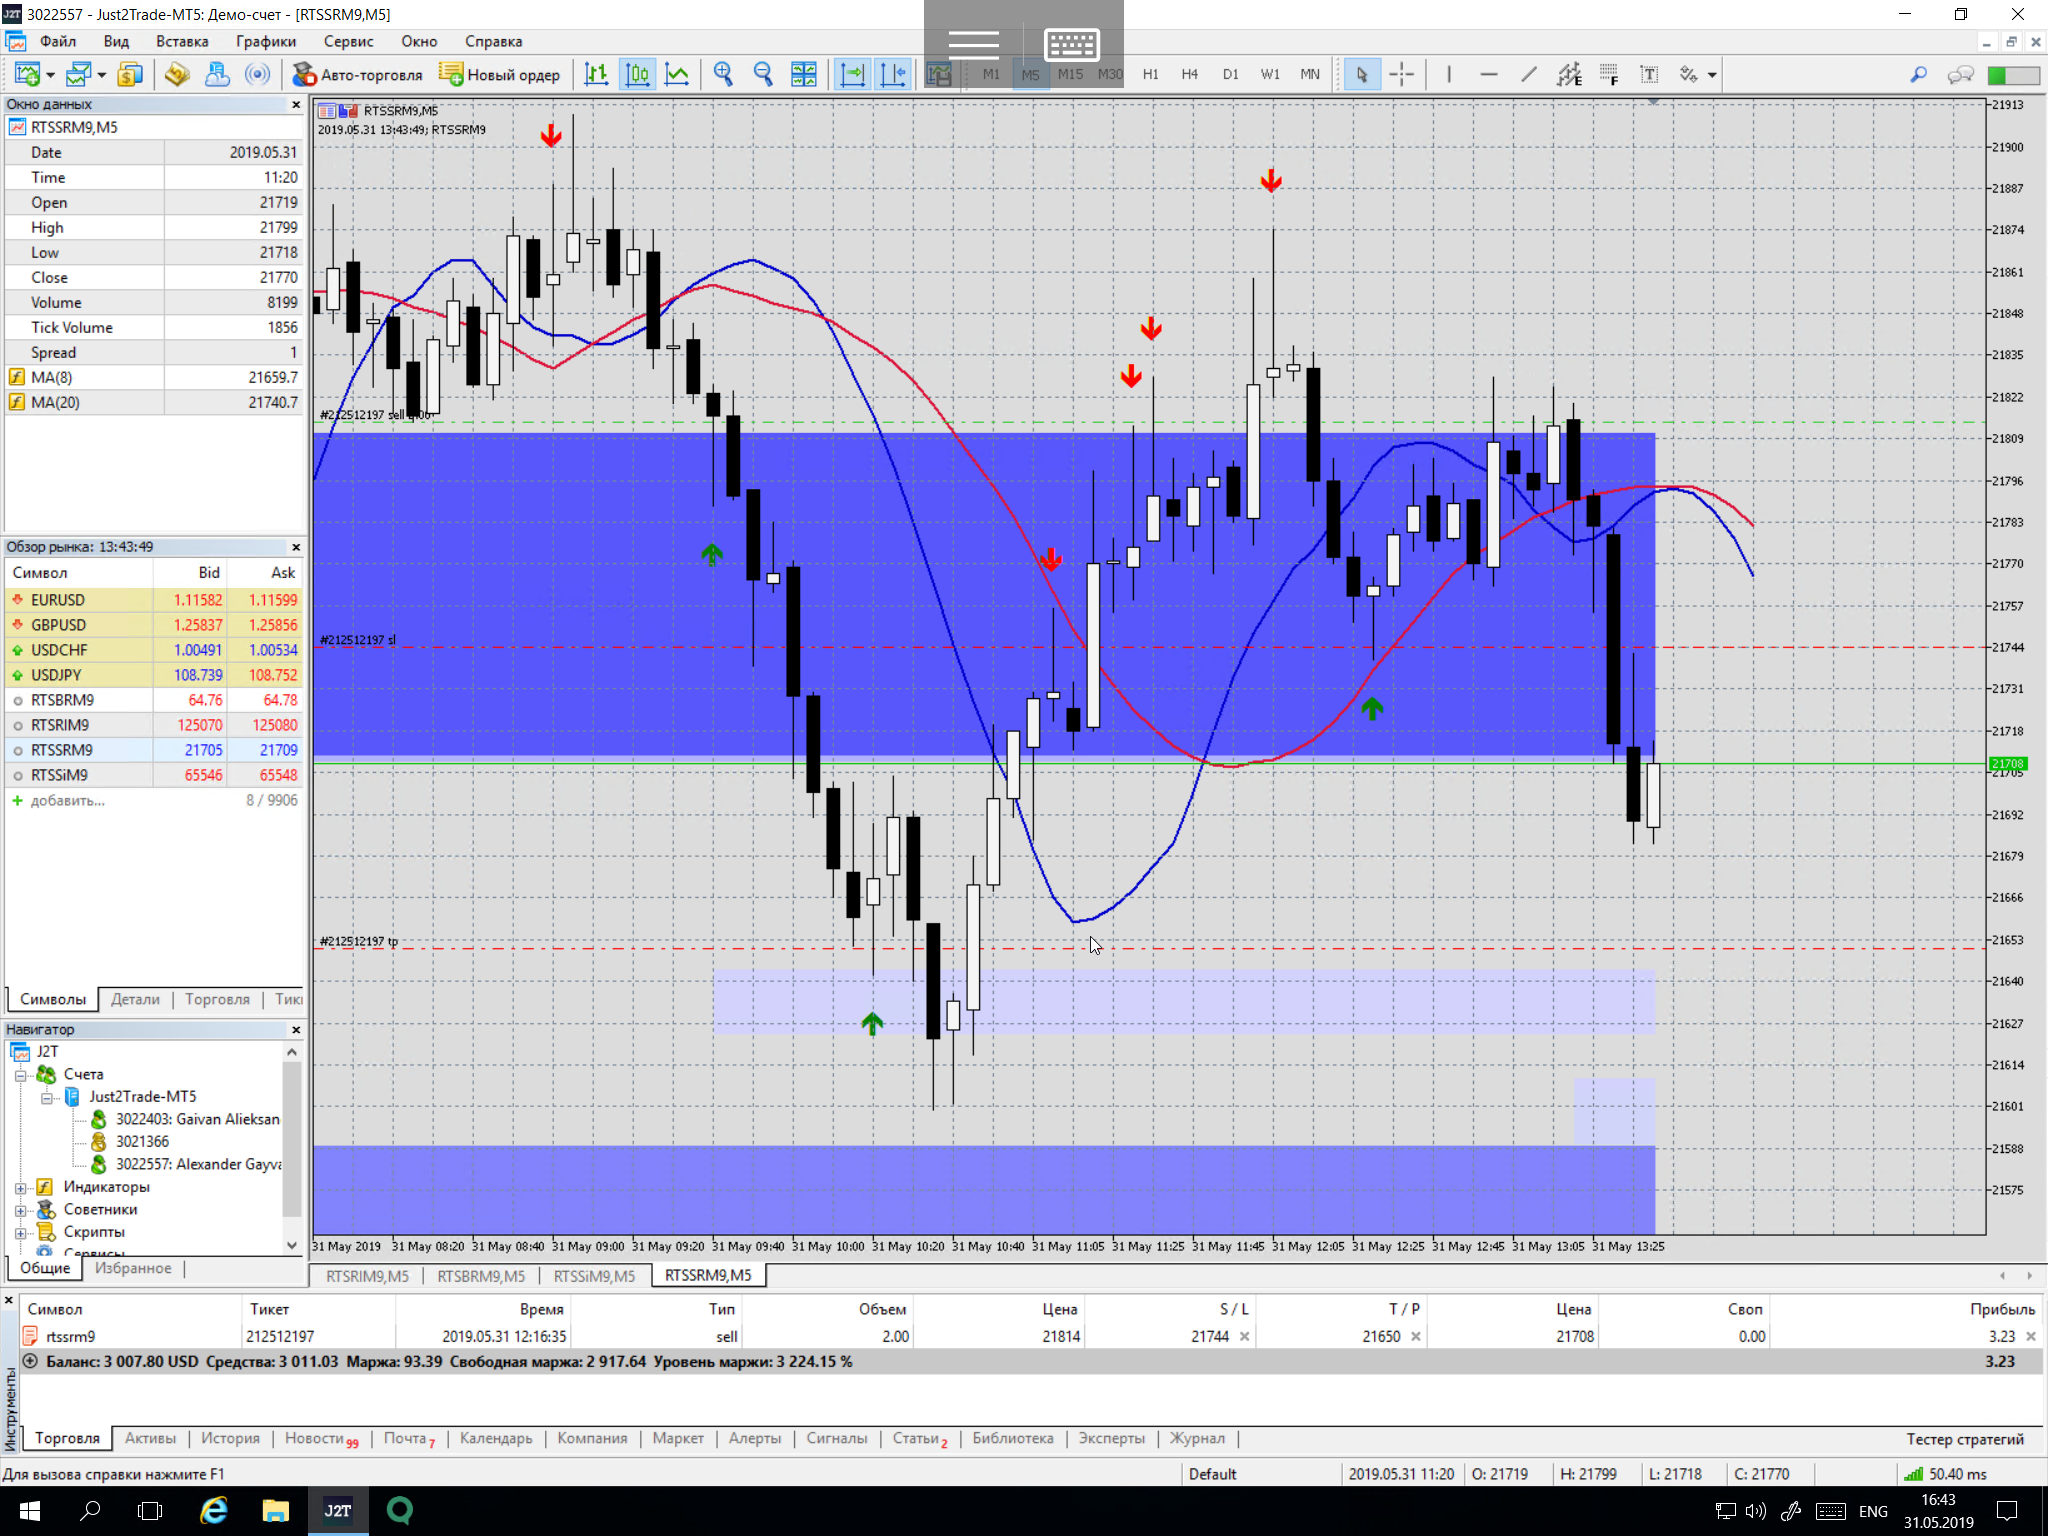Screen dimensions: 2048x1536
Task: Select the Fibonacci retracement tool
Action: (x=1609, y=75)
